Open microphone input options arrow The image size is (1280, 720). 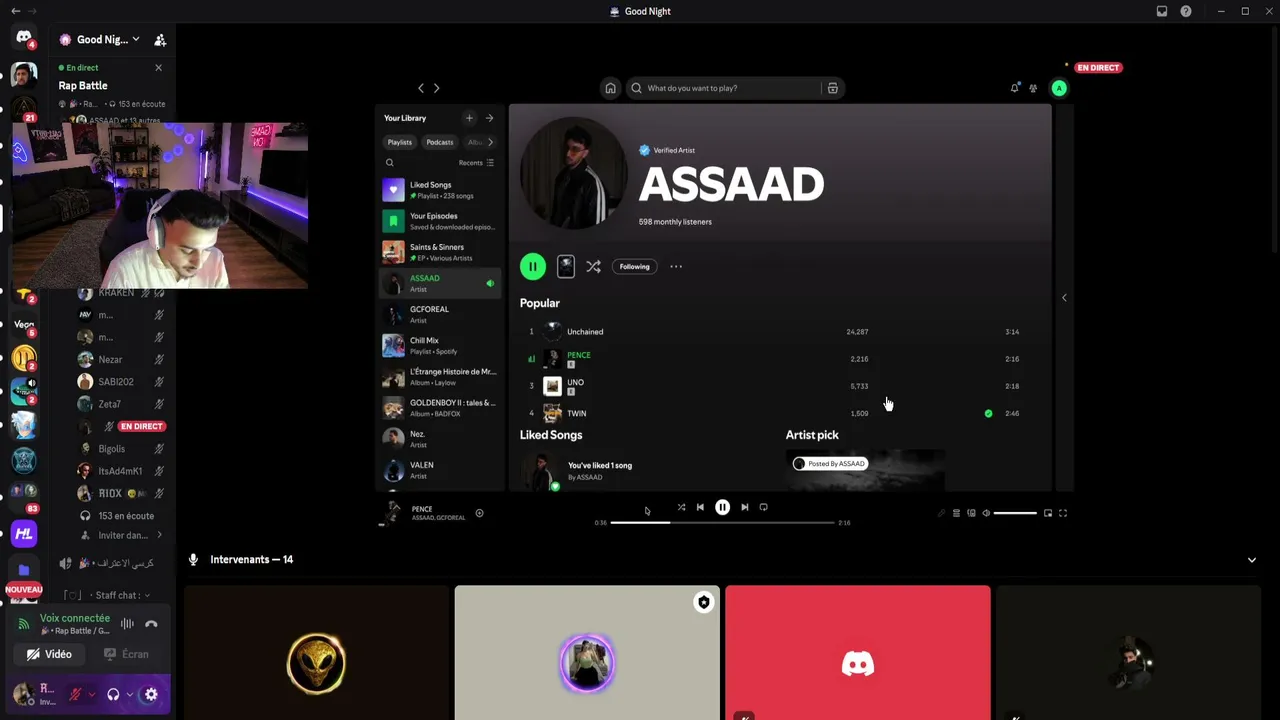pos(91,694)
